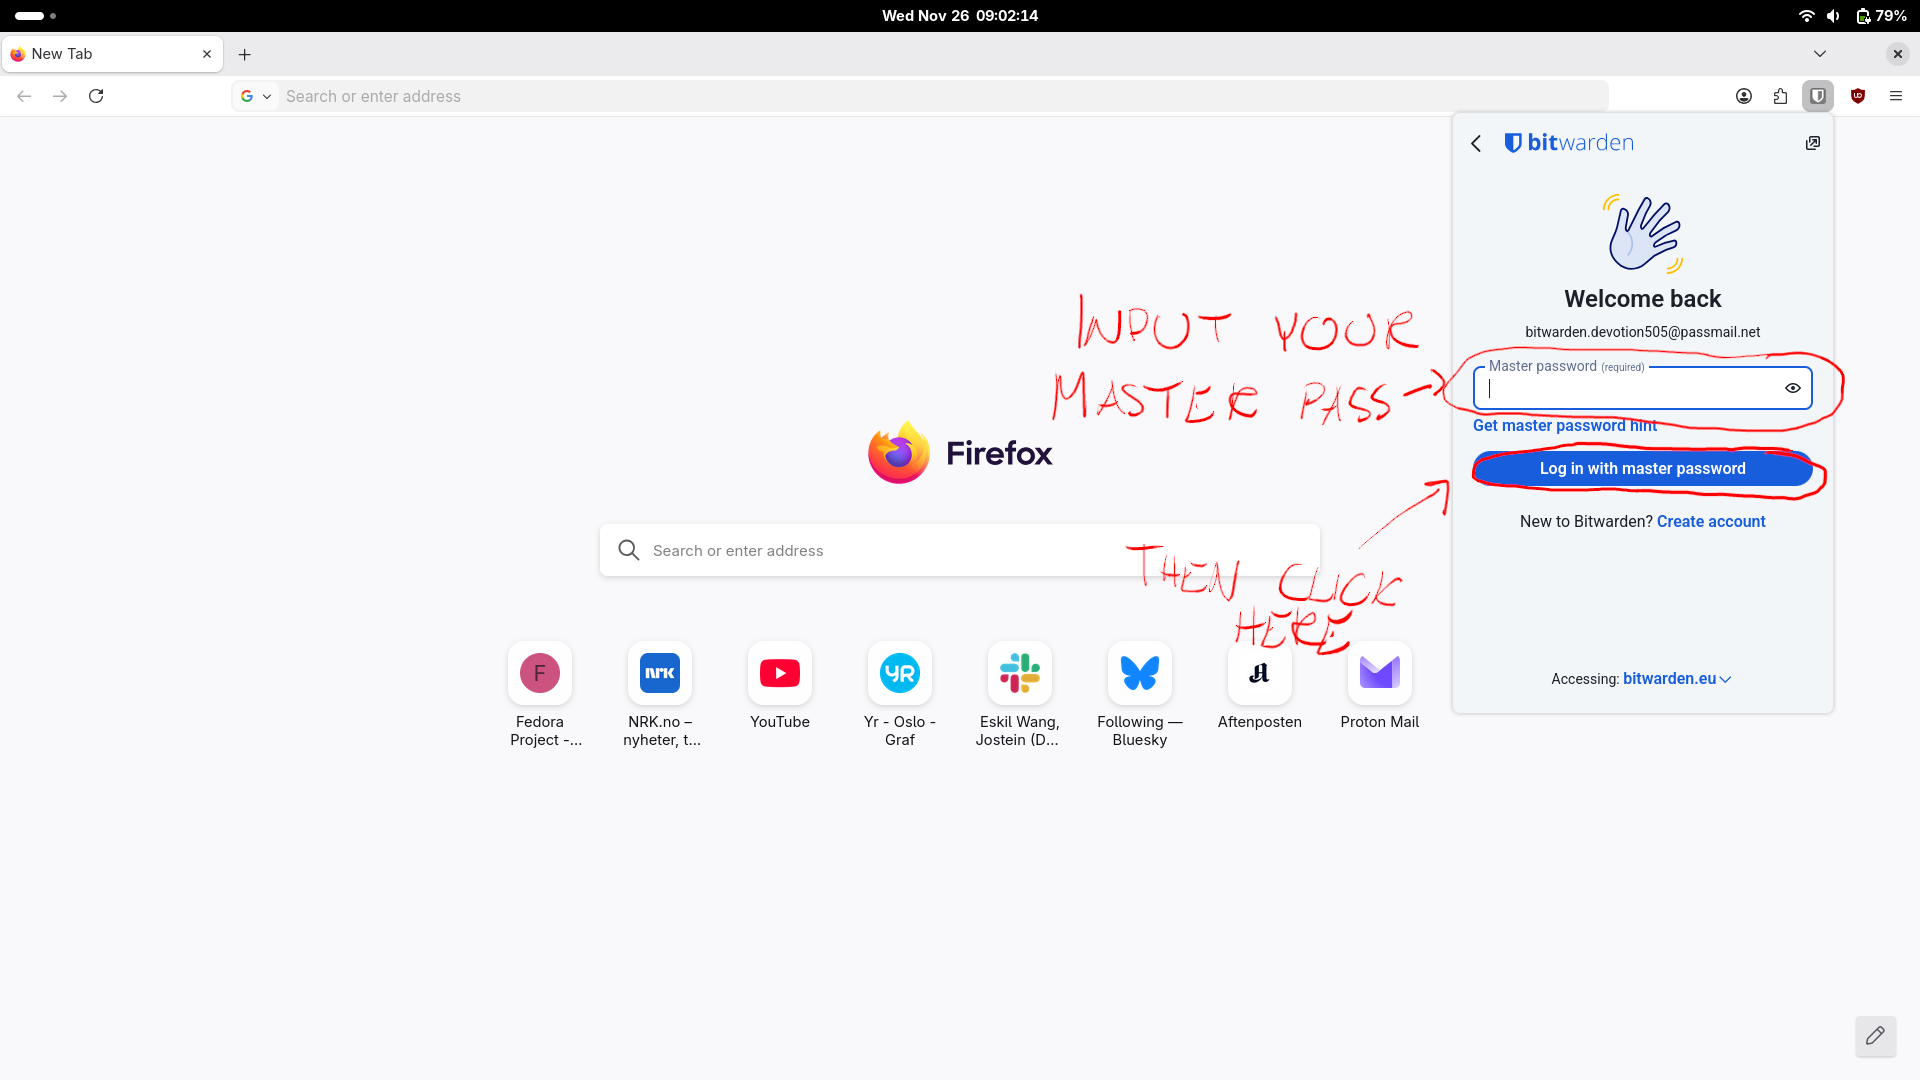Click the Create account link
The width and height of the screenshot is (1920, 1080).
[x=1710, y=522]
